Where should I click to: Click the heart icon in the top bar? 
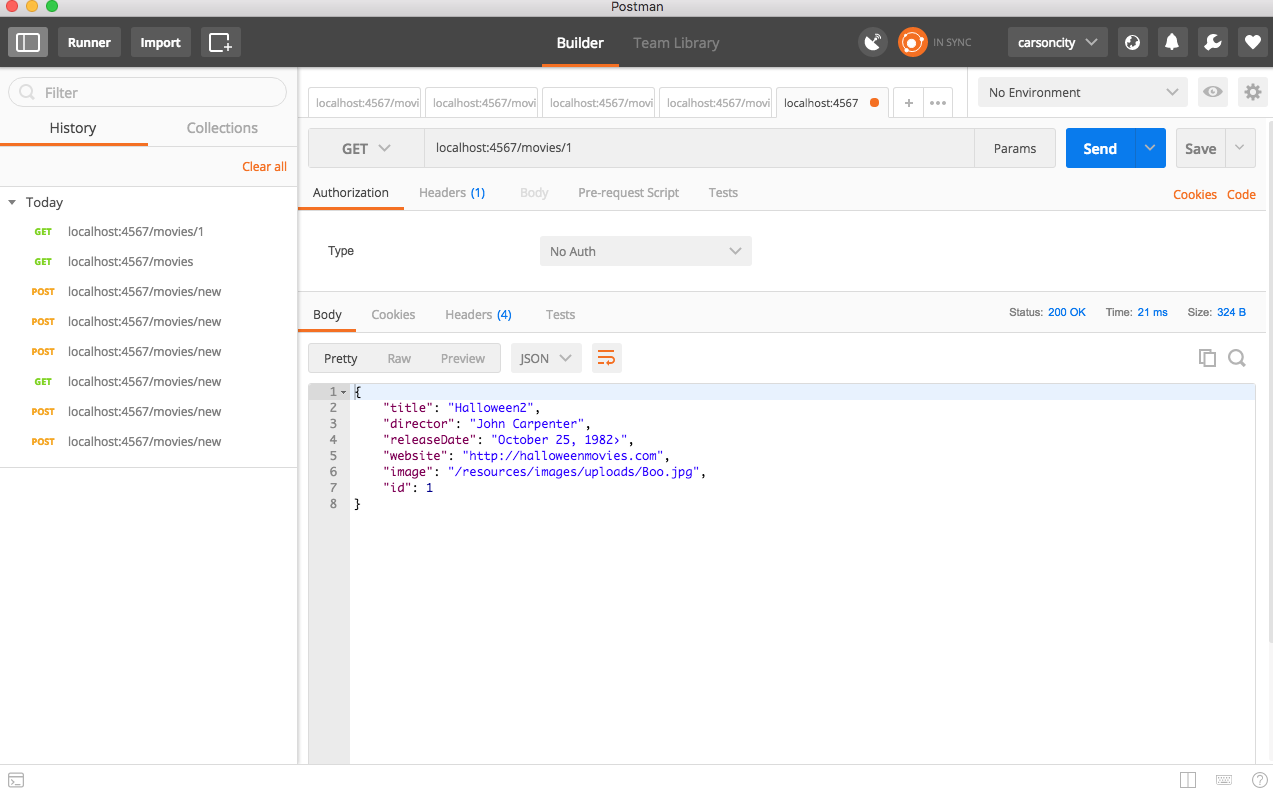[1251, 42]
